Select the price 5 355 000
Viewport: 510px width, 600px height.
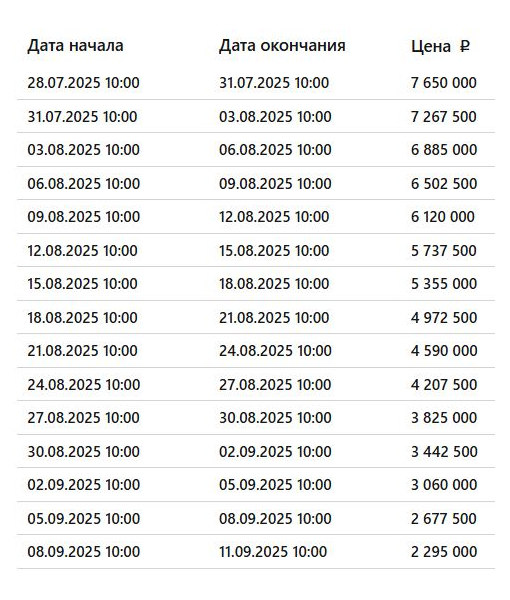coord(444,284)
